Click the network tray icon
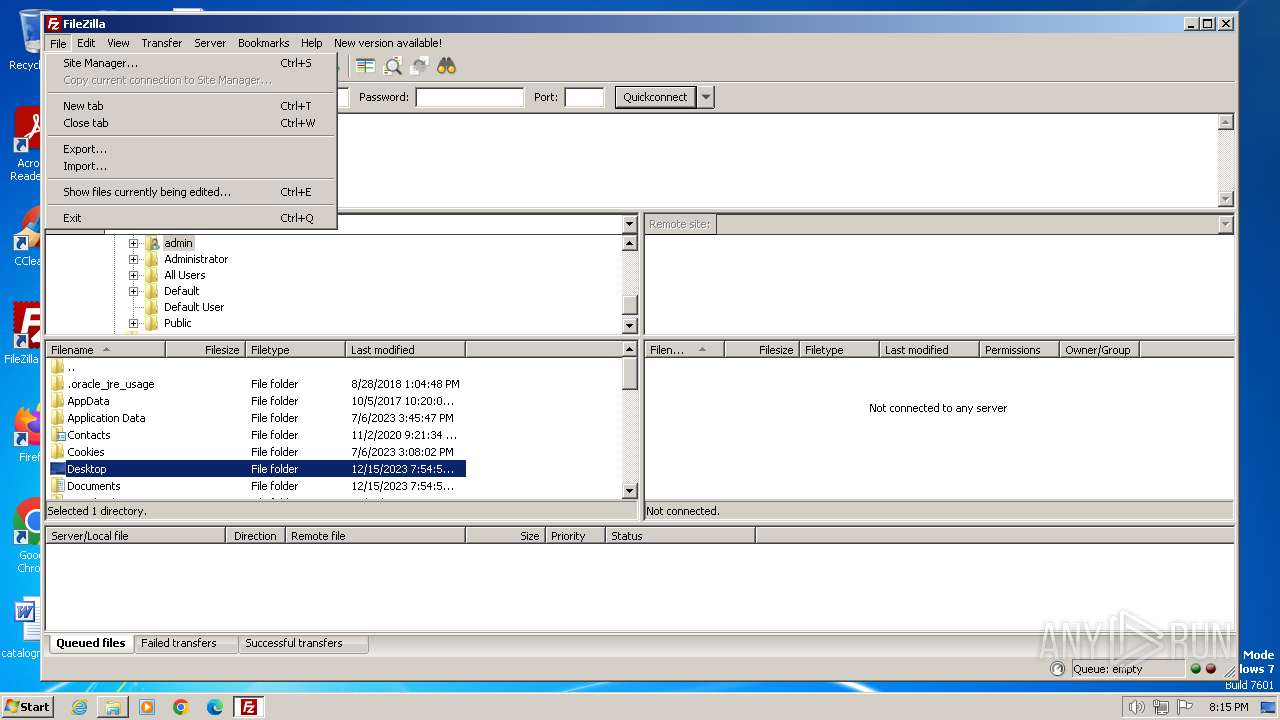 click(1160, 707)
